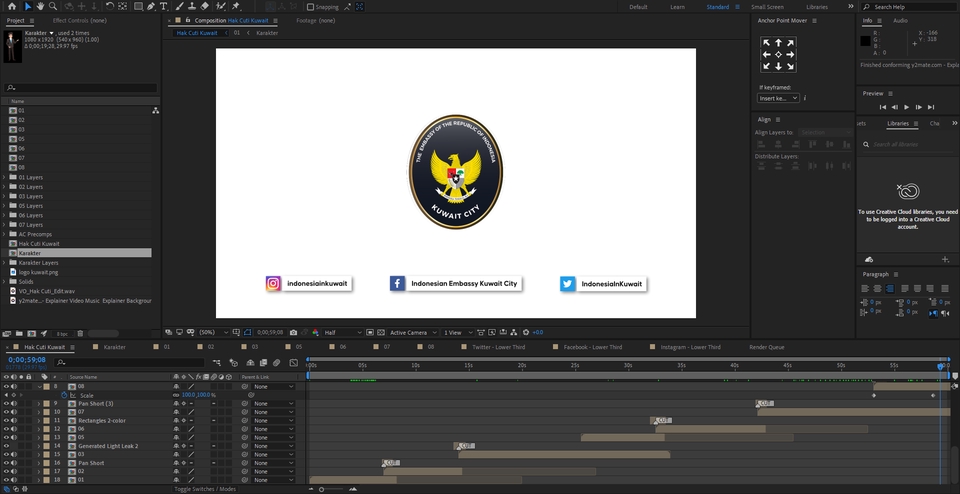Viewport: 960px width, 494px height.
Task: Select the Hand tool
Action: click(40, 7)
